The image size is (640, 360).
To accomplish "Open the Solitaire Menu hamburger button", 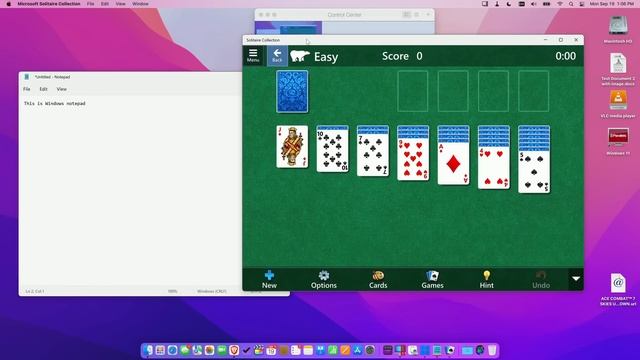I will pos(253,56).
